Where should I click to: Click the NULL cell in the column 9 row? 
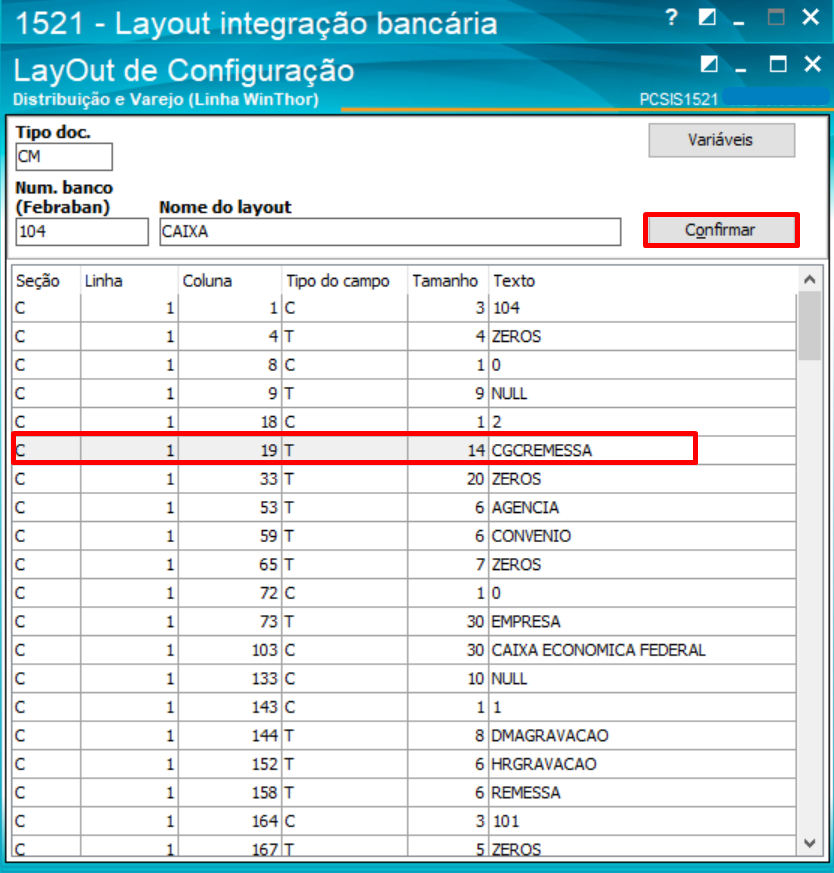point(642,393)
